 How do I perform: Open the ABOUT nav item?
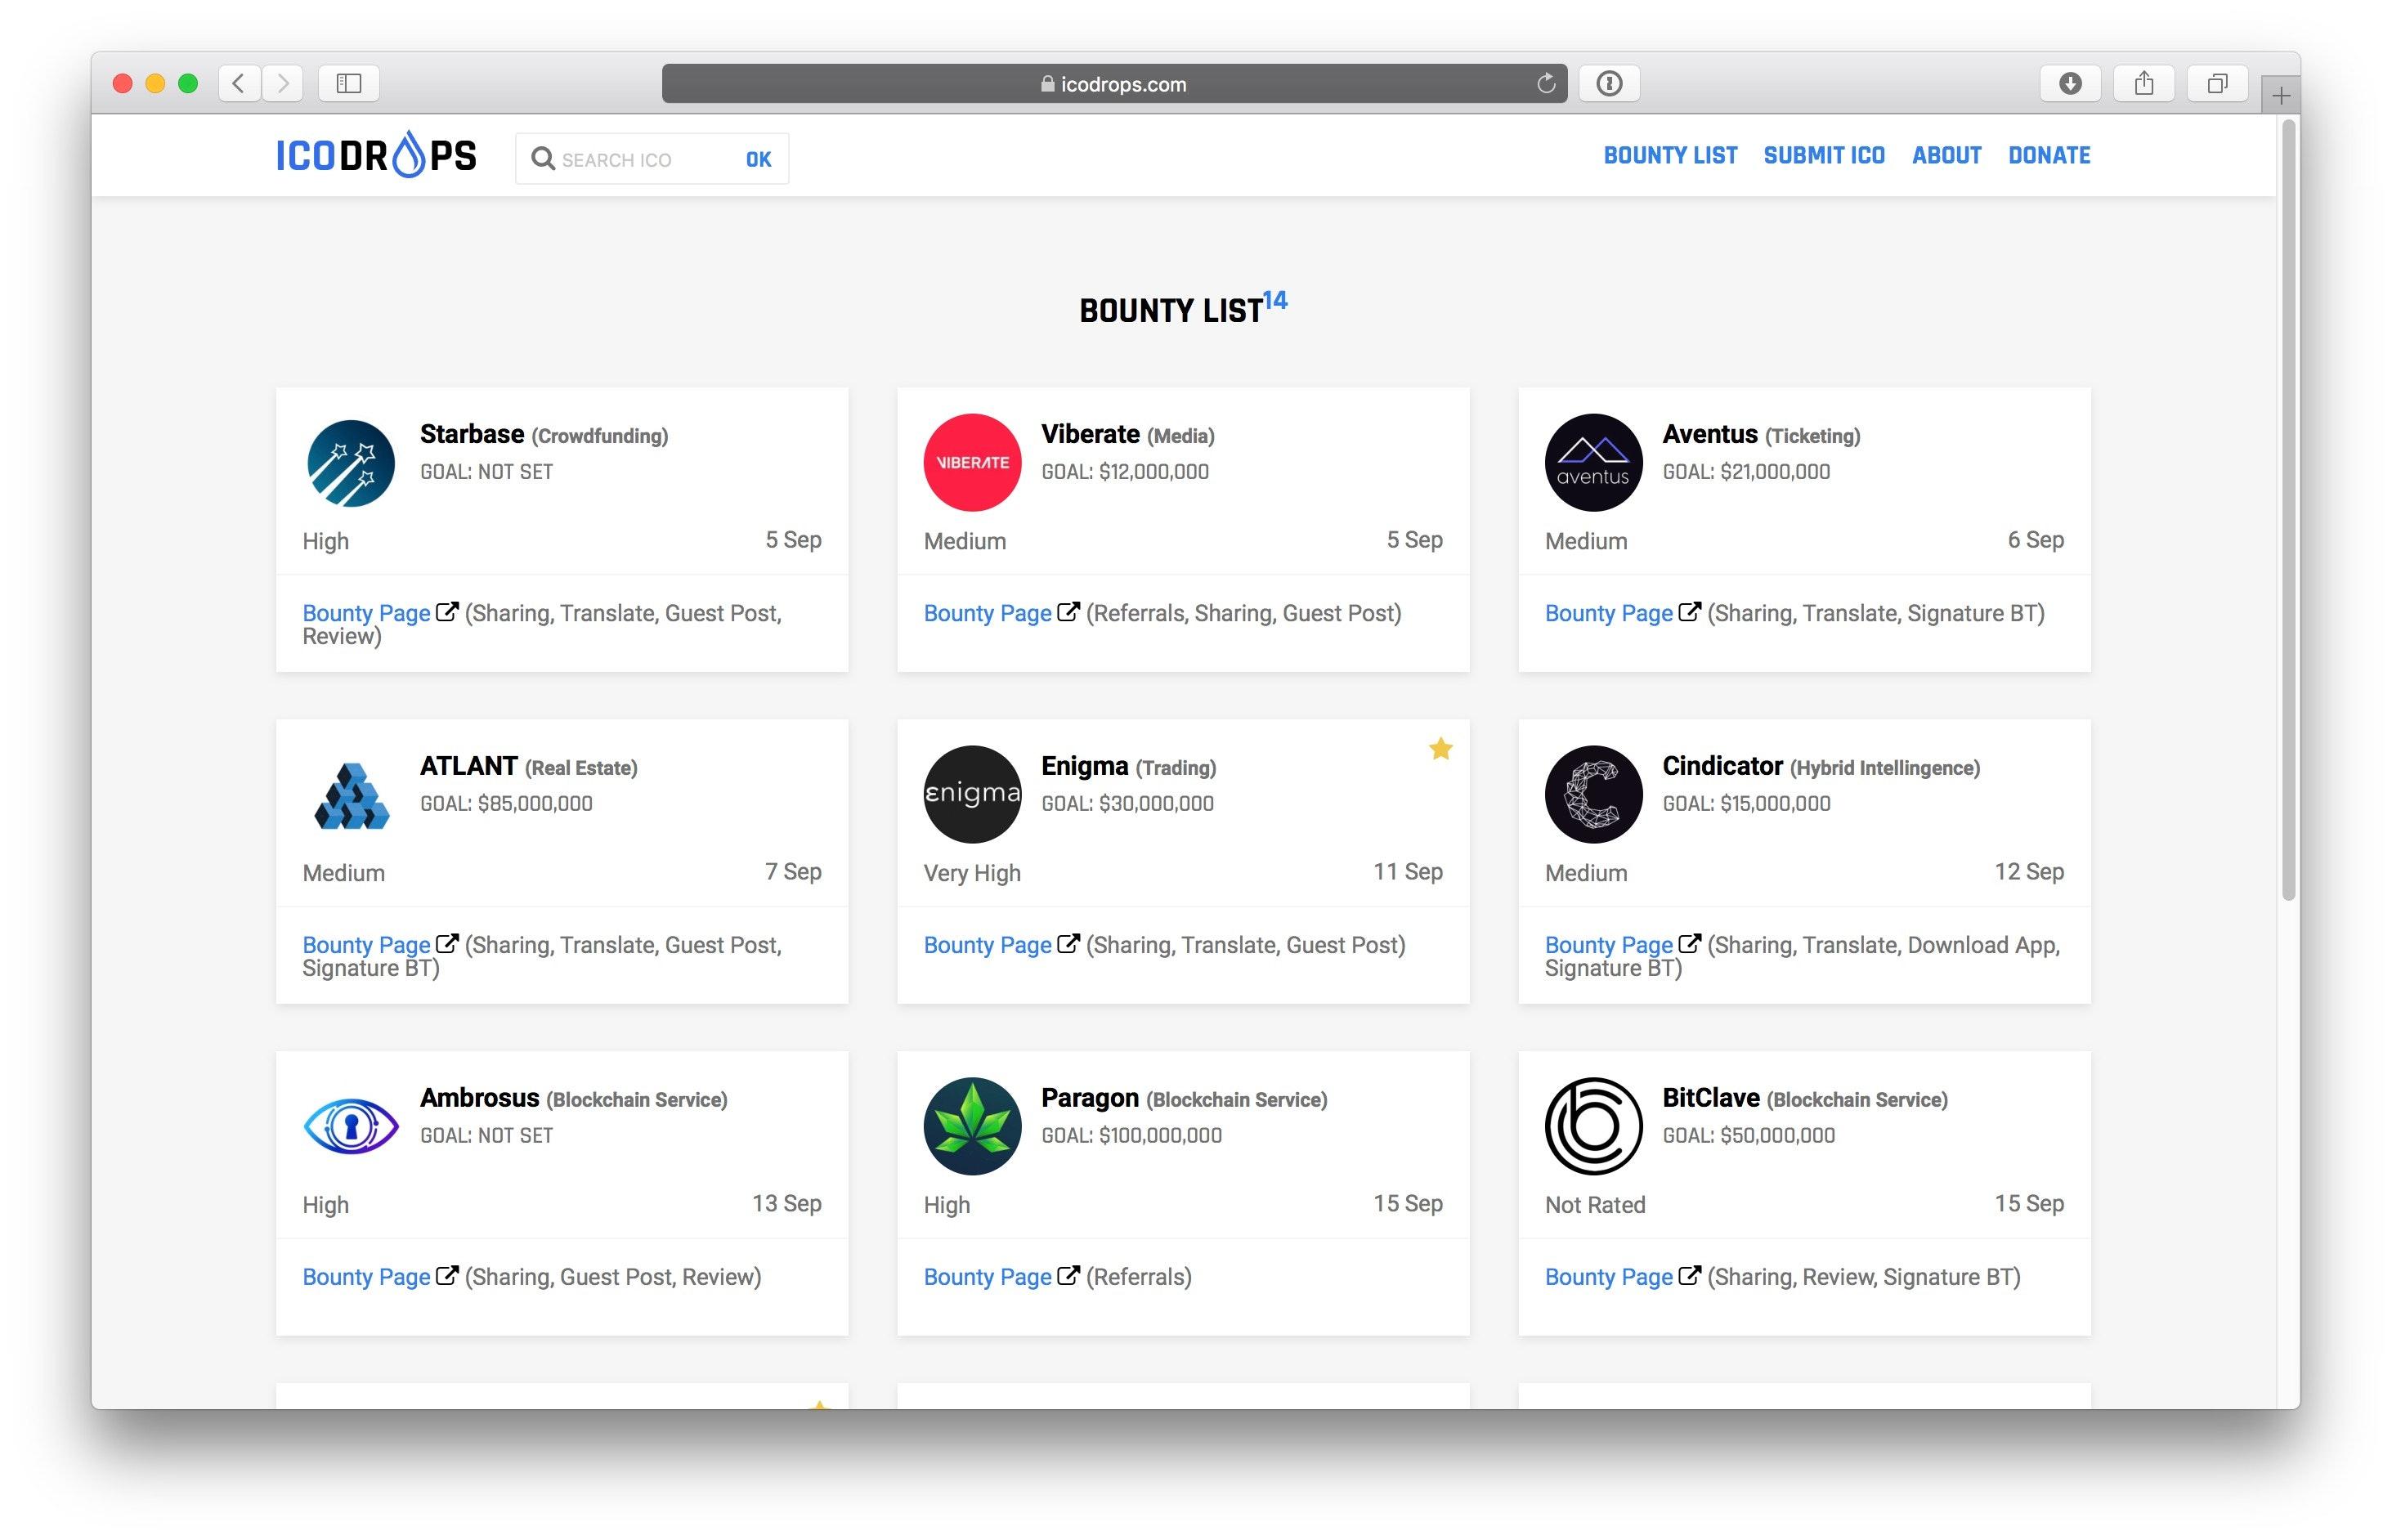coord(1946,155)
